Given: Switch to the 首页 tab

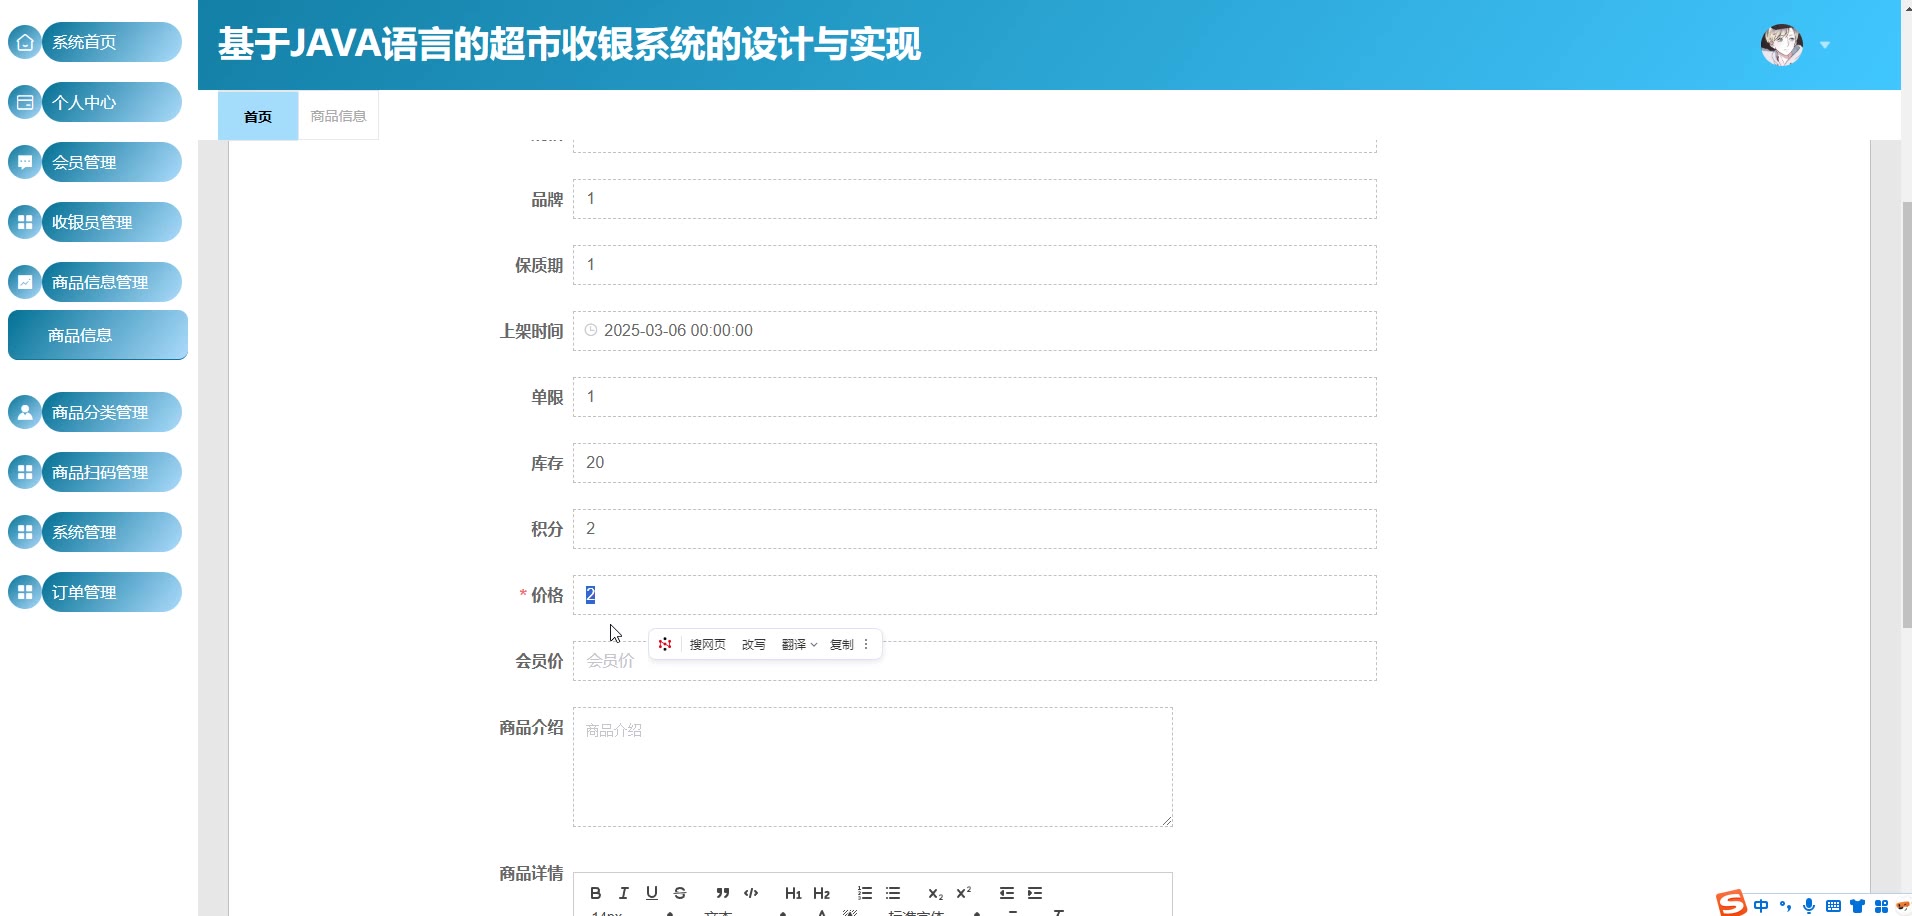Looking at the screenshot, I should (x=258, y=116).
